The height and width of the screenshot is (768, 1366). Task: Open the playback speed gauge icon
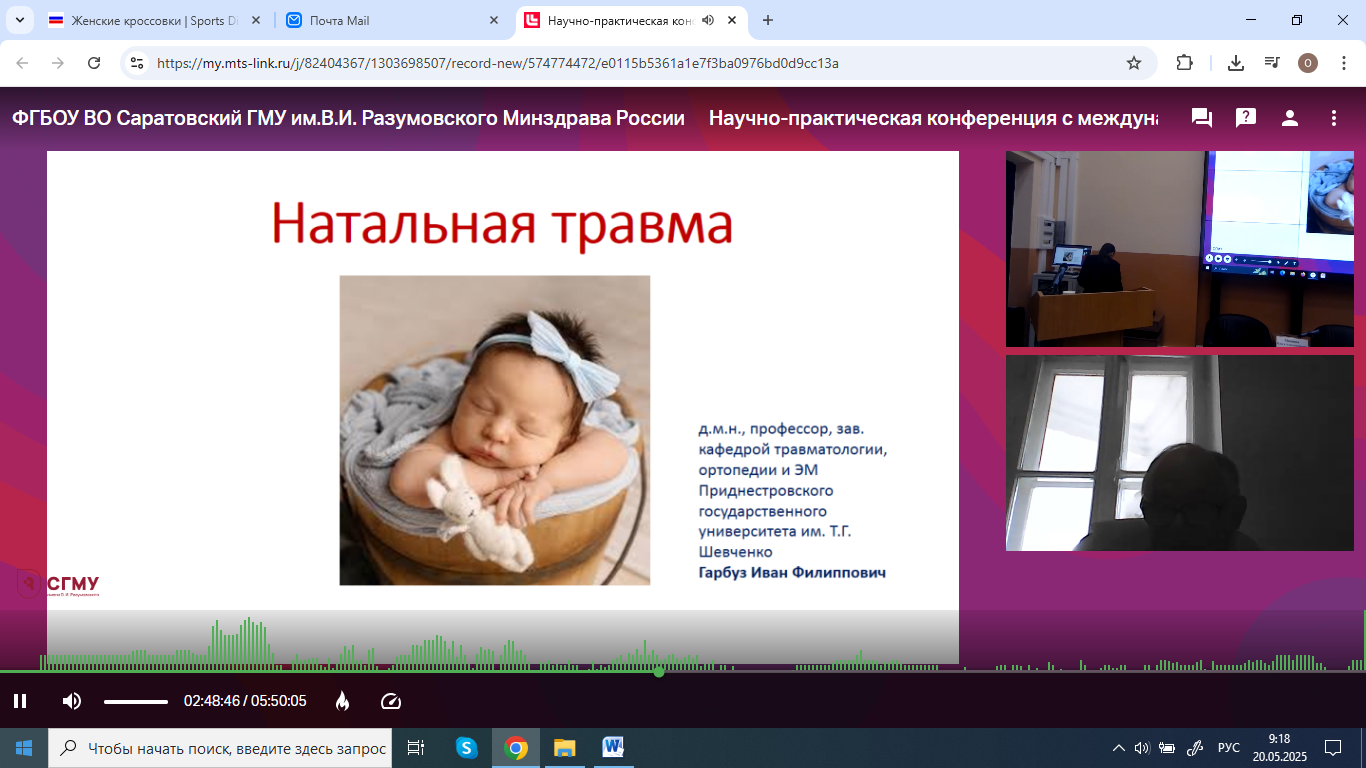point(391,701)
